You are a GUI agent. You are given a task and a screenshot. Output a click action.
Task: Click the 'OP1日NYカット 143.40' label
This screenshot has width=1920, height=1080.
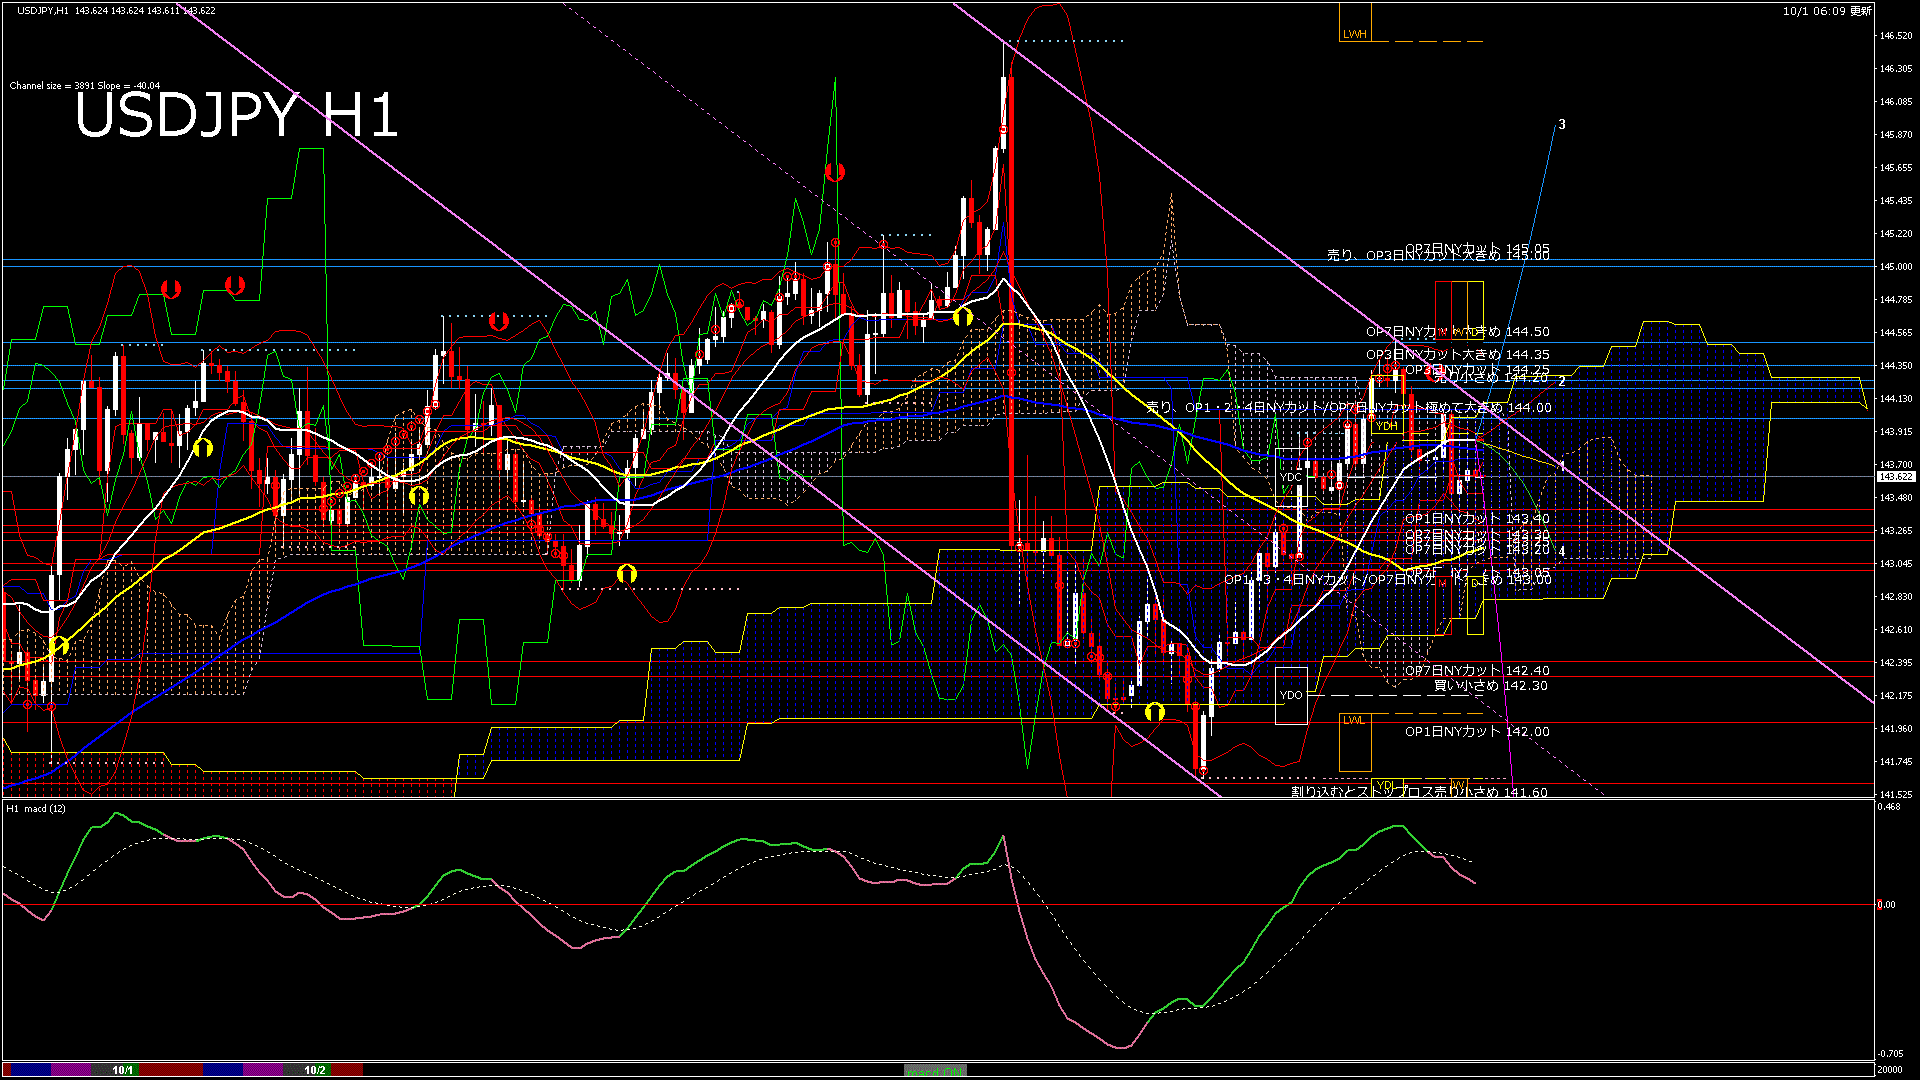[1477, 518]
